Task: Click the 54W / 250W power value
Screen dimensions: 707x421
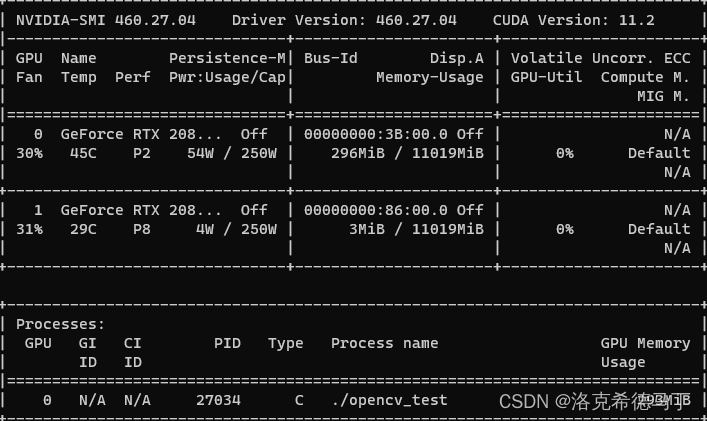Action: (x=232, y=153)
